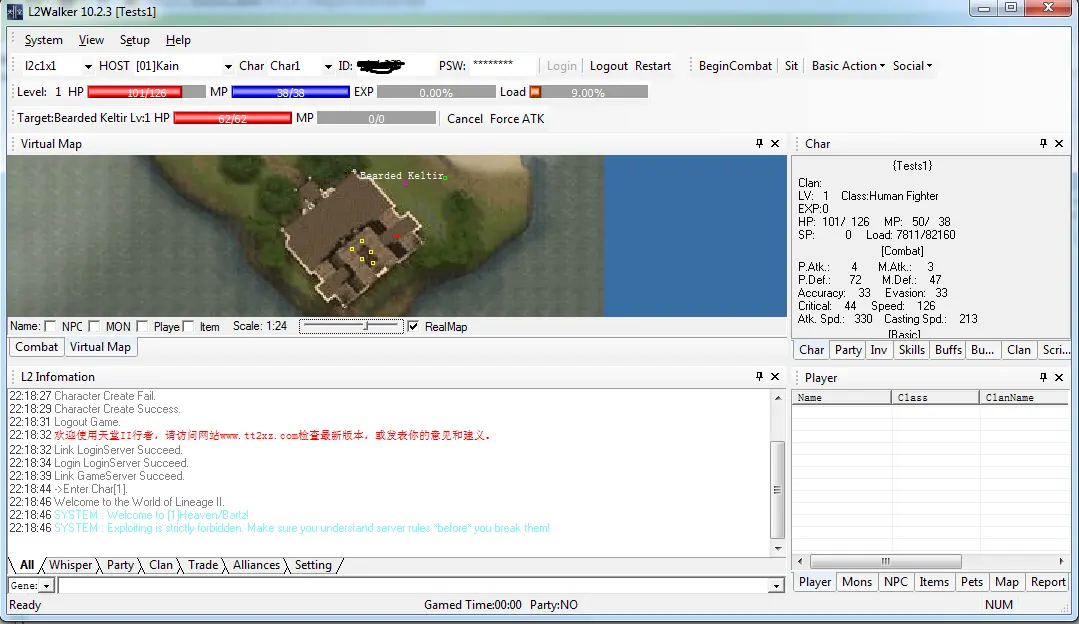This screenshot has height=624, width=1079.
Task: Close the Virtual Map panel
Action: pyautogui.click(x=775, y=144)
